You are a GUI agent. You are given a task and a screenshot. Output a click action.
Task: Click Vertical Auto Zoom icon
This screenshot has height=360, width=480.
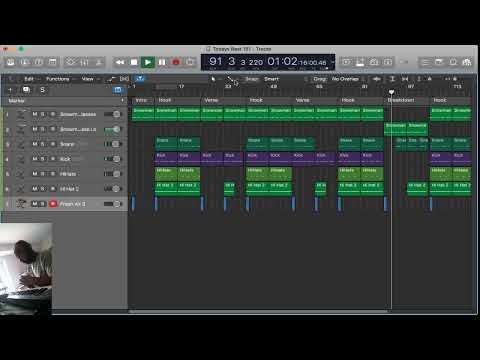tap(392, 79)
